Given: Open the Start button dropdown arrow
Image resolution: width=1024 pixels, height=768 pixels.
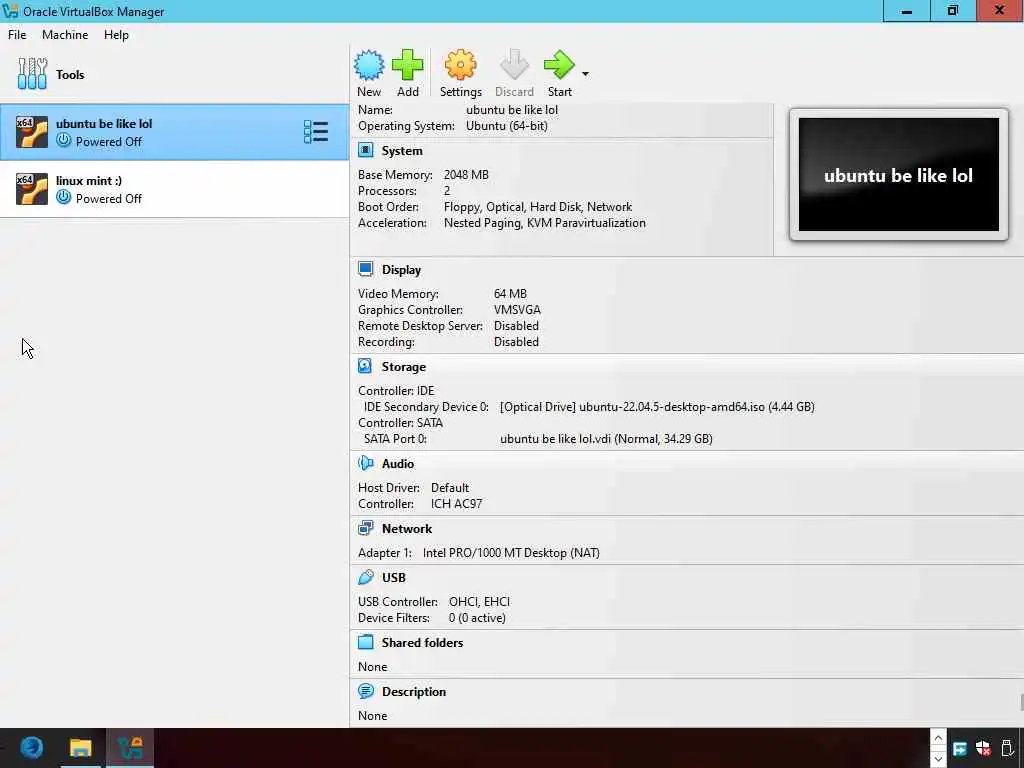Looking at the screenshot, I should coord(585,74).
